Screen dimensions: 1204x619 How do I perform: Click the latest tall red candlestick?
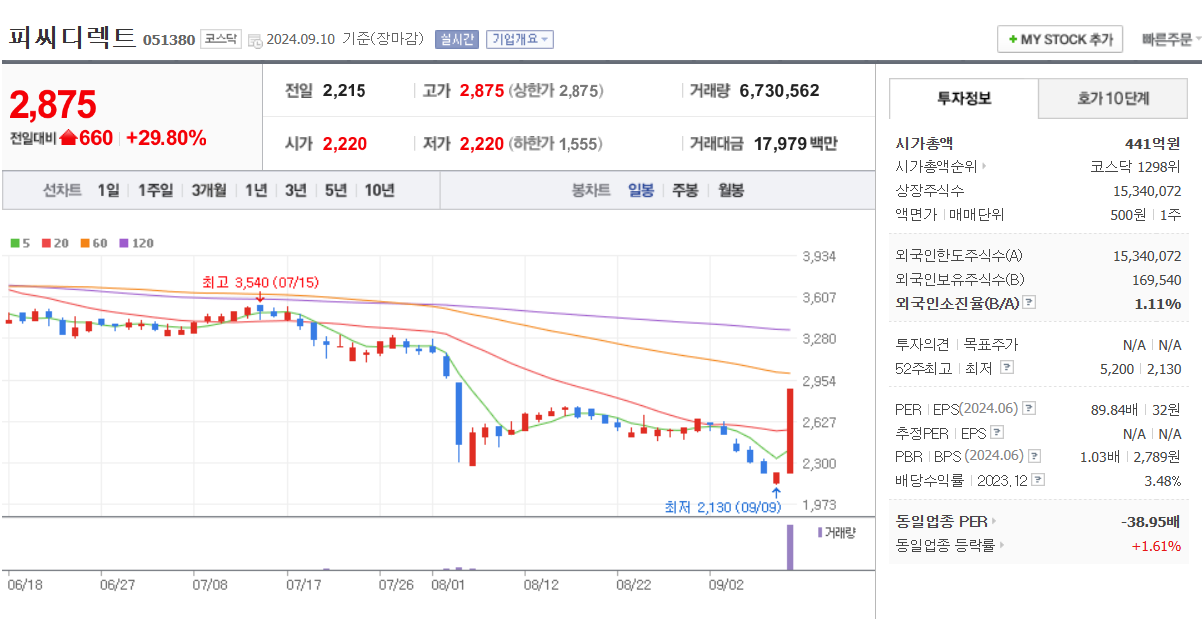(x=790, y=431)
